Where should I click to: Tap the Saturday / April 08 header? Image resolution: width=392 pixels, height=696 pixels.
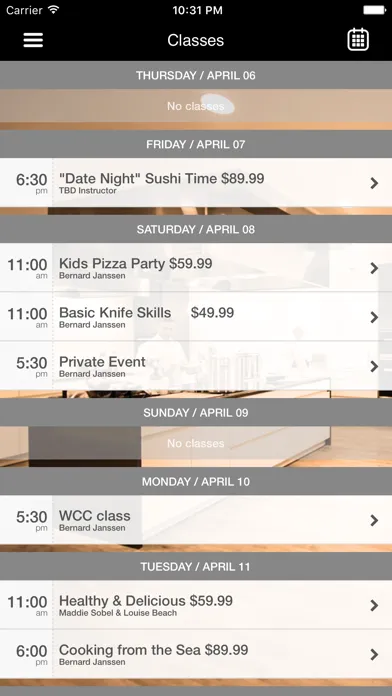[x=196, y=229]
